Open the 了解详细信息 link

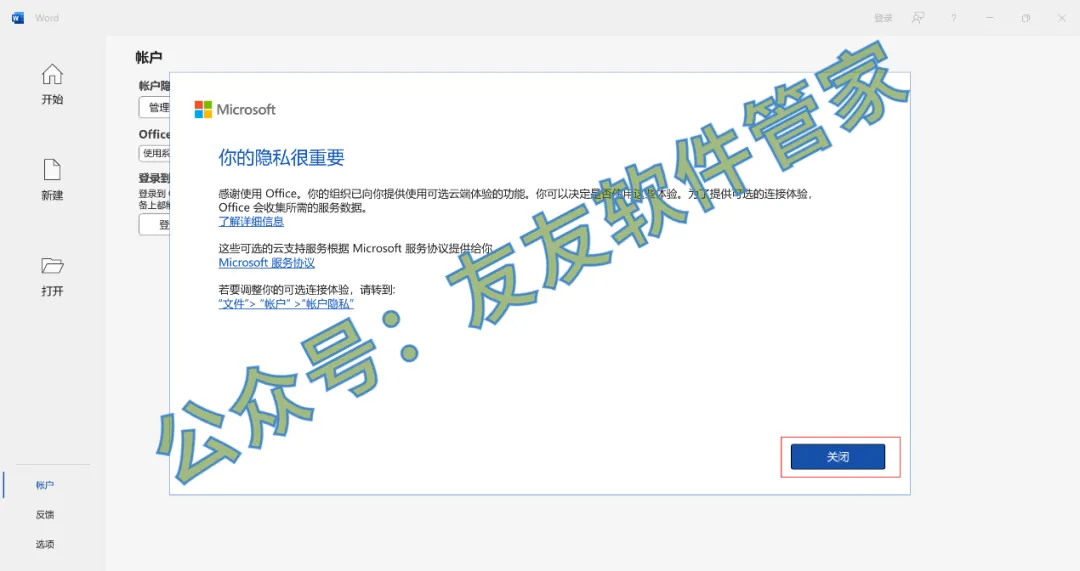click(x=251, y=222)
